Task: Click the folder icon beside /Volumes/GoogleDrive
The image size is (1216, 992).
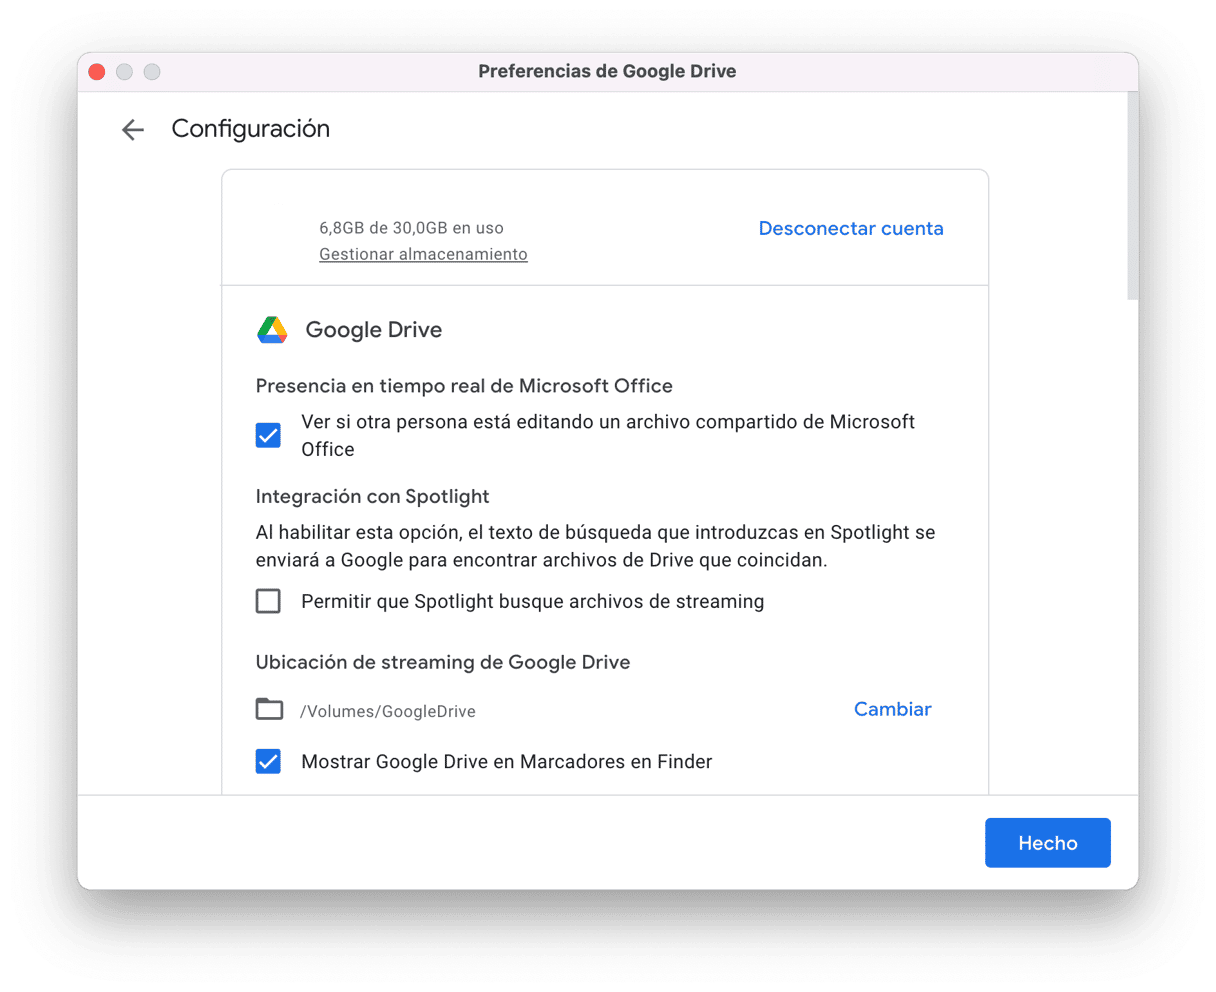Action: (269, 709)
